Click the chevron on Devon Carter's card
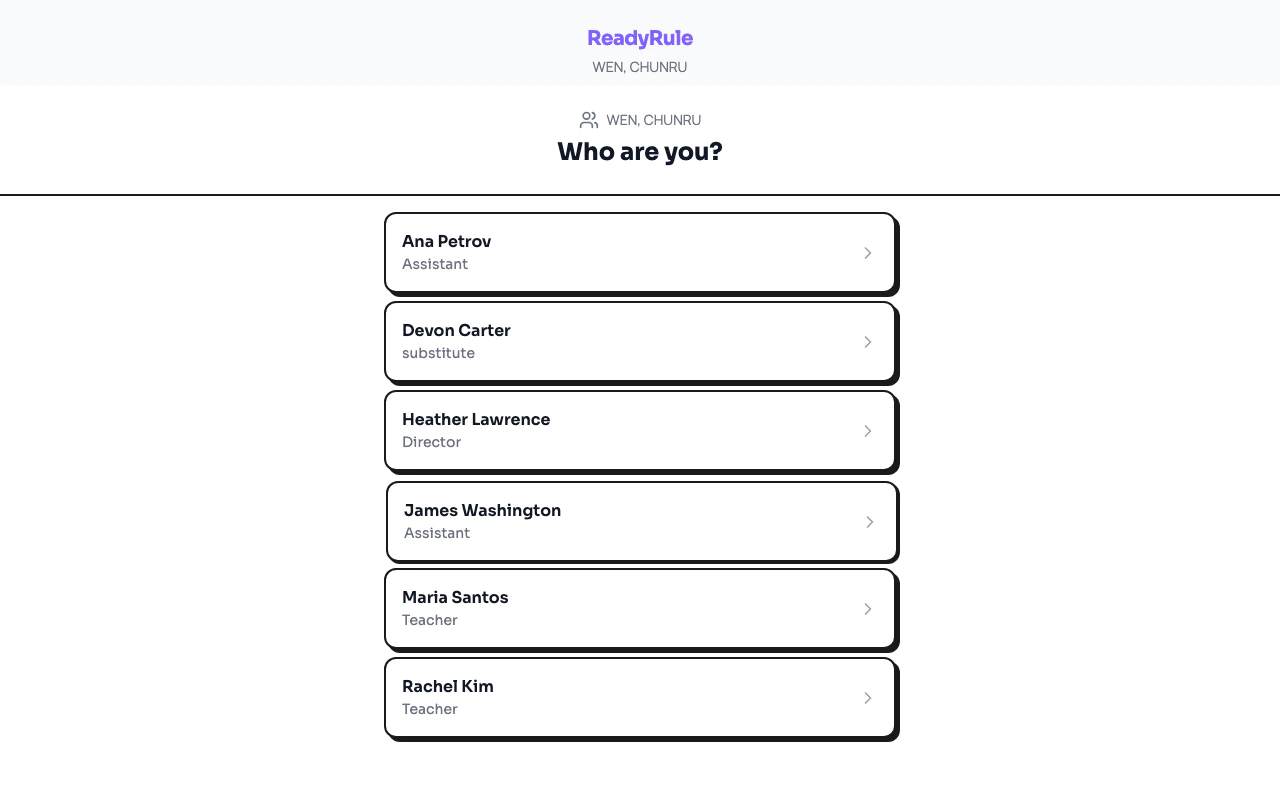 tap(867, 342)
